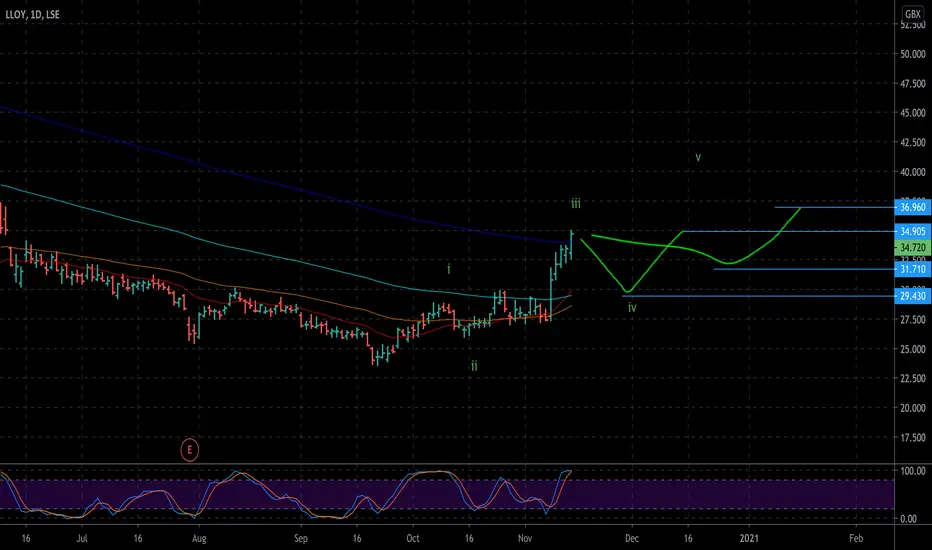Click the Jul date axis label
The height and width of the screenshot is (550, 932).
[x=82, y=538]
